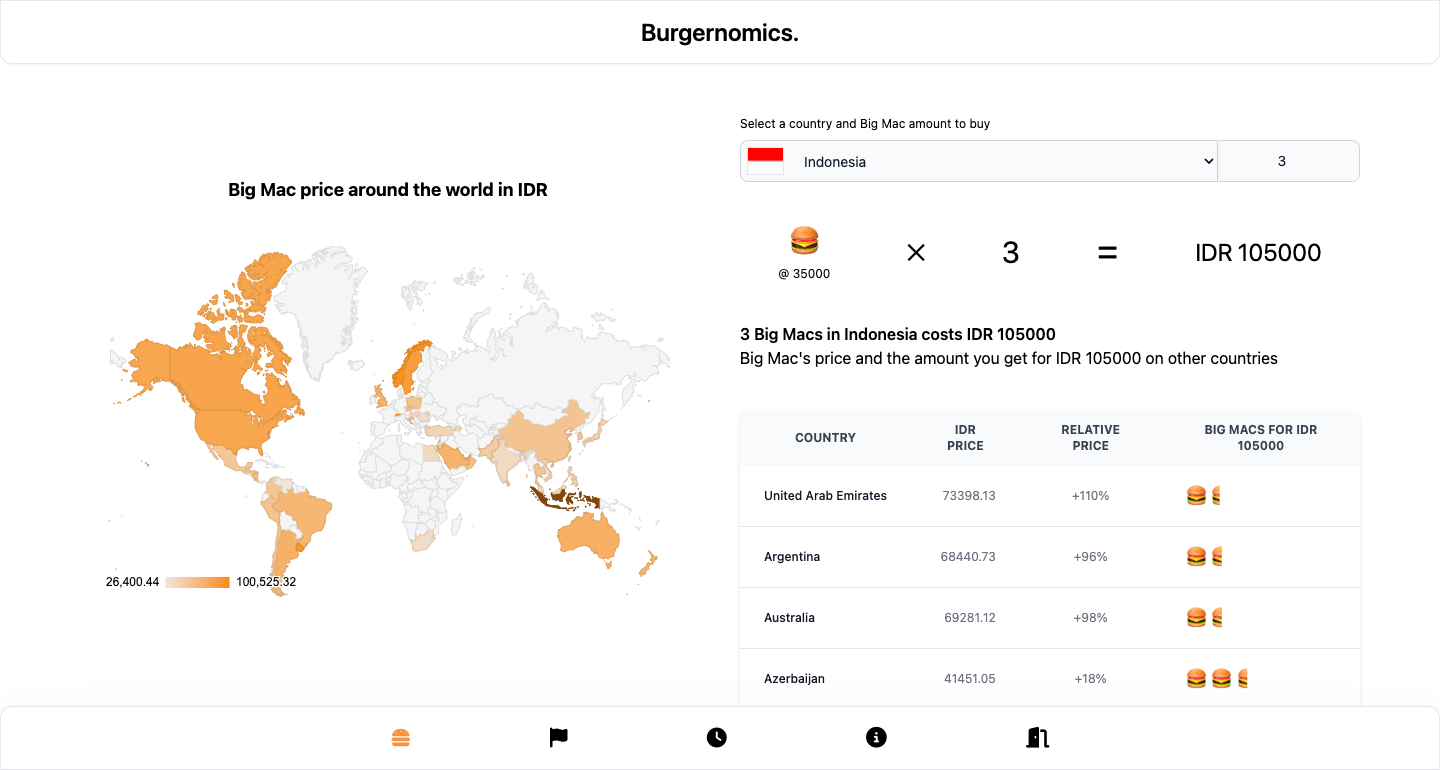This screenshot has height=770, width=1440.
Task: Click burger icons in Azerbaijan row
Action: point(1217,679)
